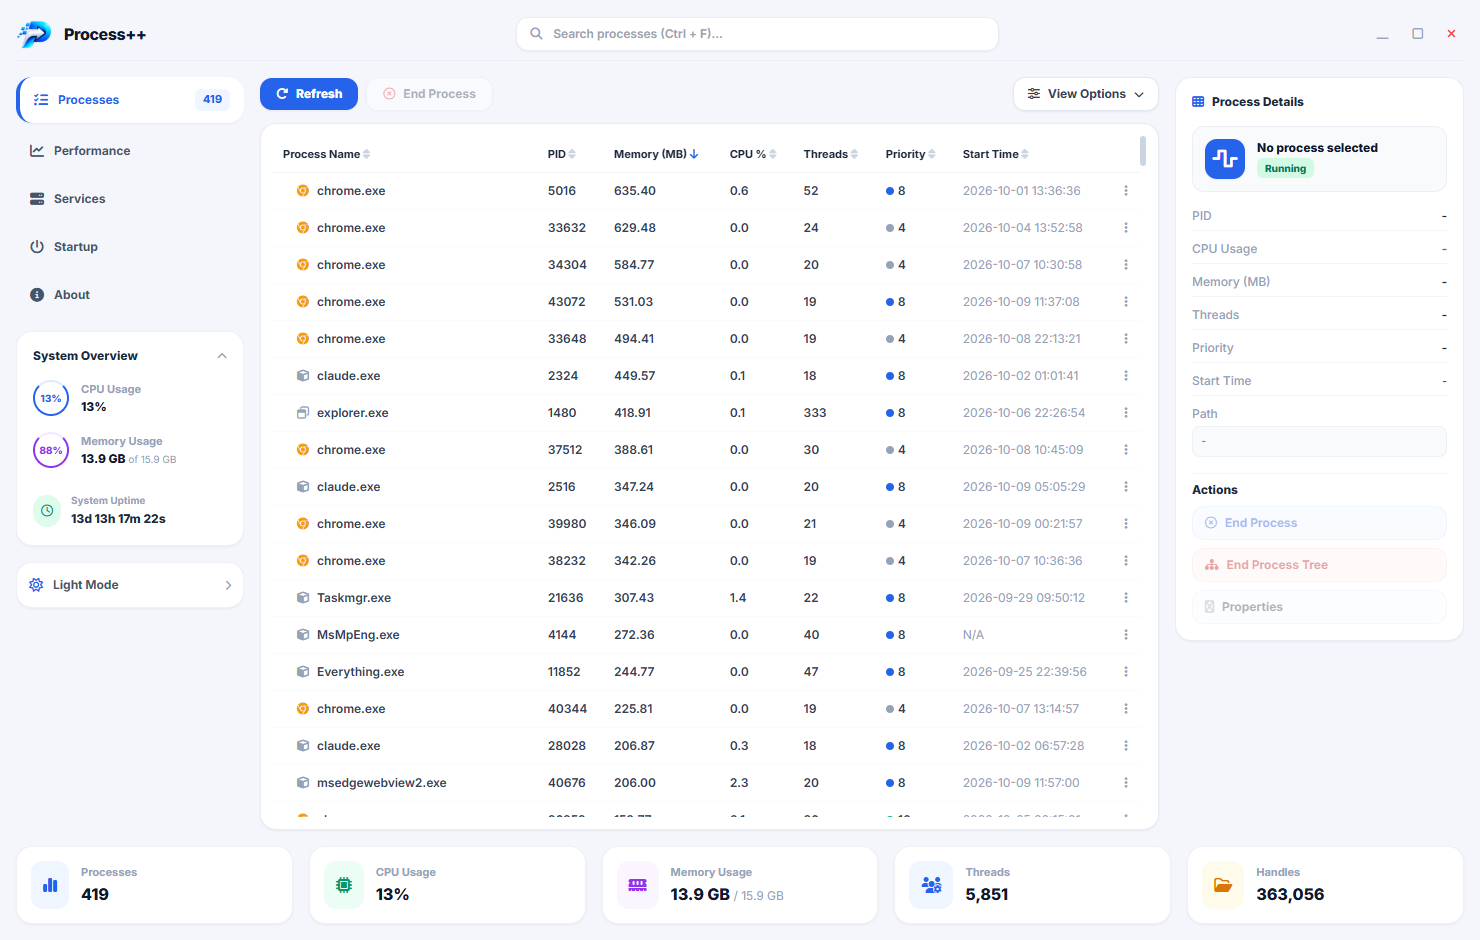Sort by Threads column
The height and width of the screenshot is (940, 1480).
830,154
